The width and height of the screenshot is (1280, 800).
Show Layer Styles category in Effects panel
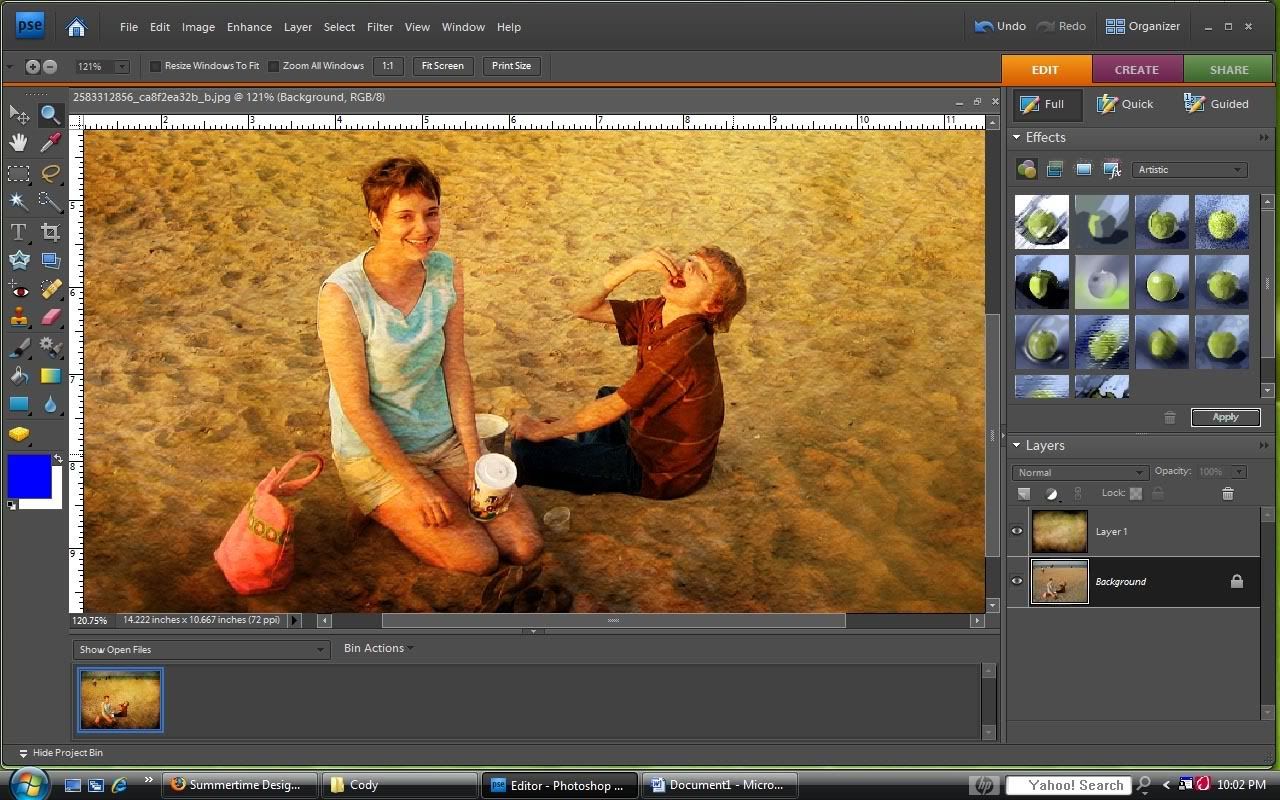[x=1054, y=169]
